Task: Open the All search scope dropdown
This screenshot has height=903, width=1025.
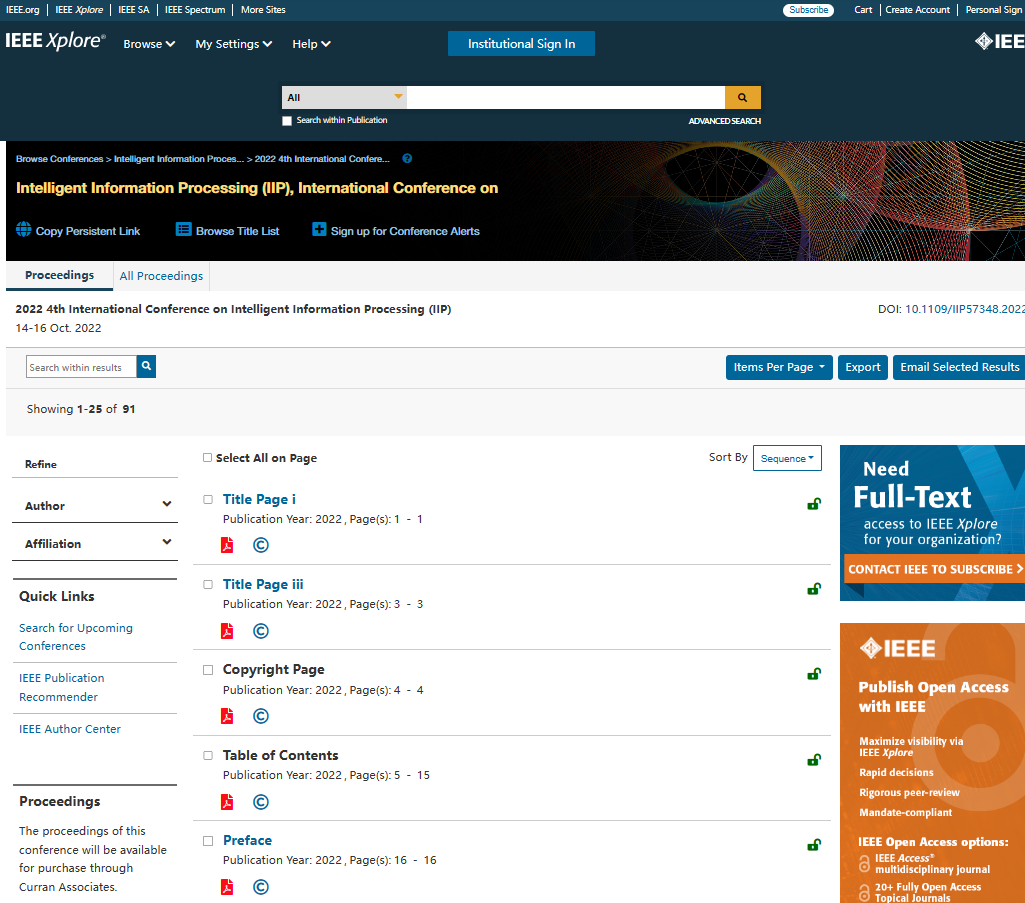Action: coord(344,97)
